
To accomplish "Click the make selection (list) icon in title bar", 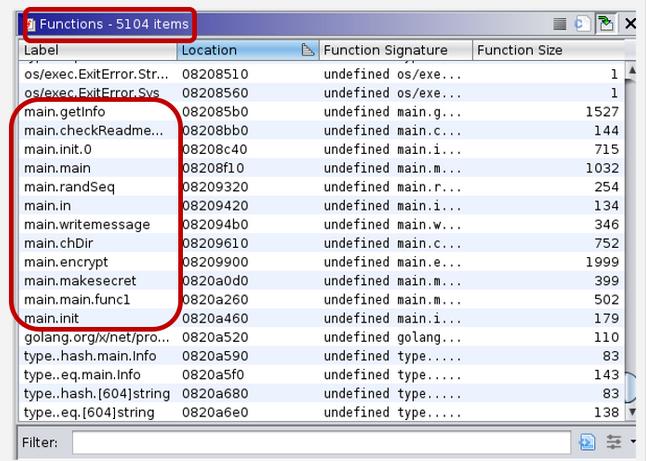I will tap(560, 23).
